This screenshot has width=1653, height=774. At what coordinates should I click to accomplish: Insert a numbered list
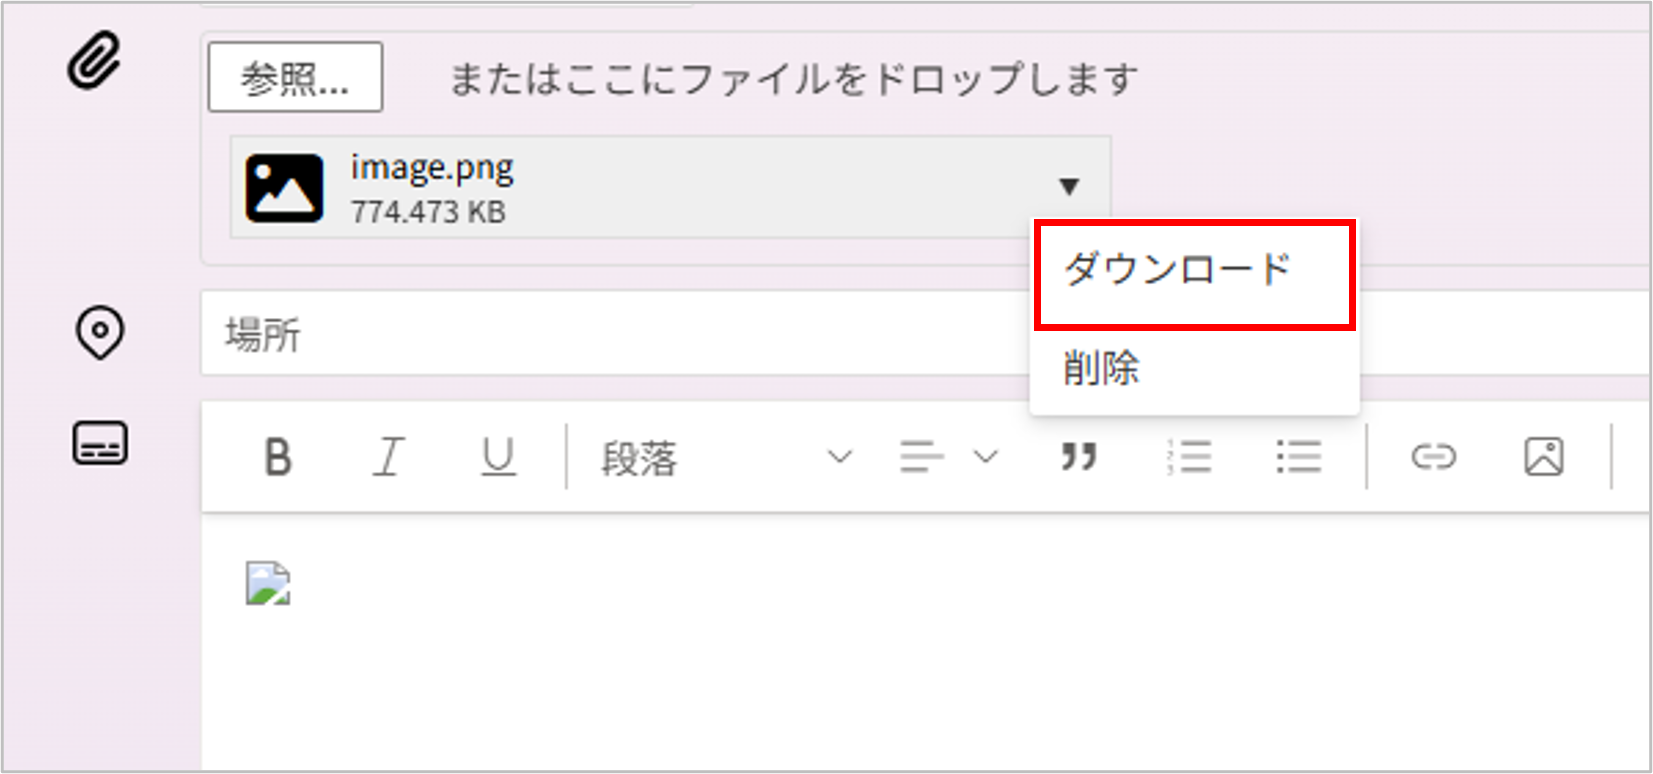tap(1189, 457)
